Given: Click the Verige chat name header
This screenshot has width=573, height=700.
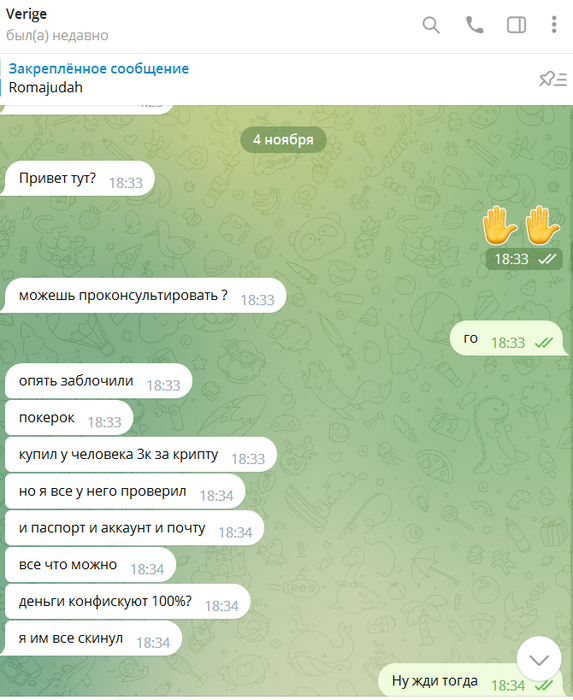Looking at the screenshot, I should 26,14.
